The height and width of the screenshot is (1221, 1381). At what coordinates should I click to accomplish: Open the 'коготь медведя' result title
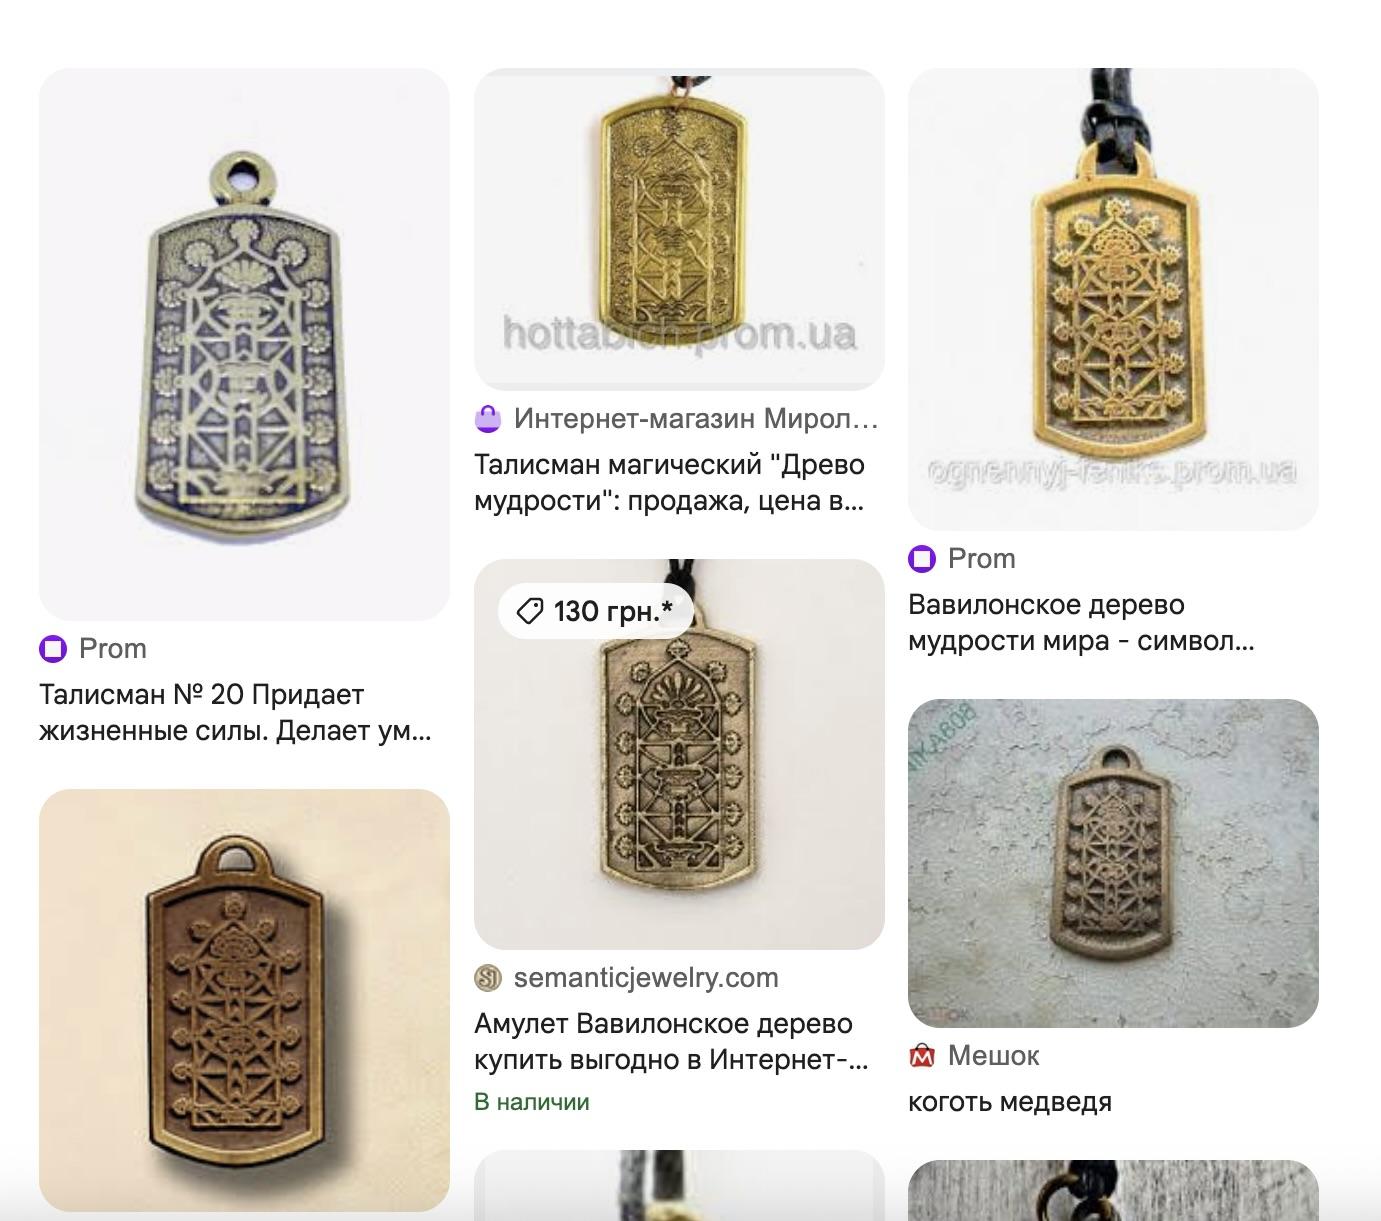point(1010,1102)
